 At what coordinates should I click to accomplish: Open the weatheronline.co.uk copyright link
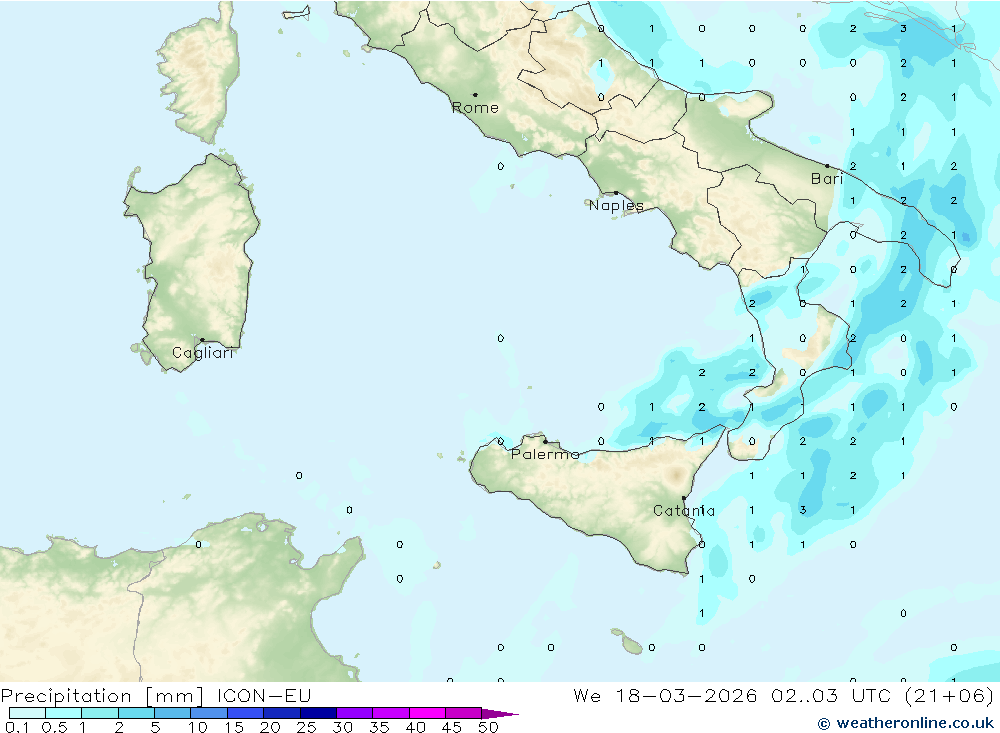[x=906, y=723]
